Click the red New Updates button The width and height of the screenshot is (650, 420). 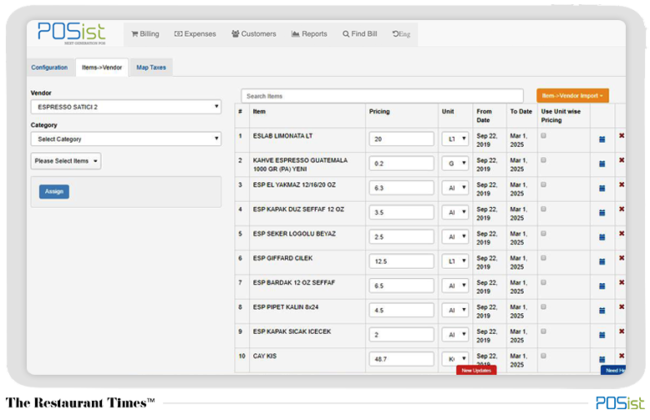pyautogui.click(x=476, y=370)
